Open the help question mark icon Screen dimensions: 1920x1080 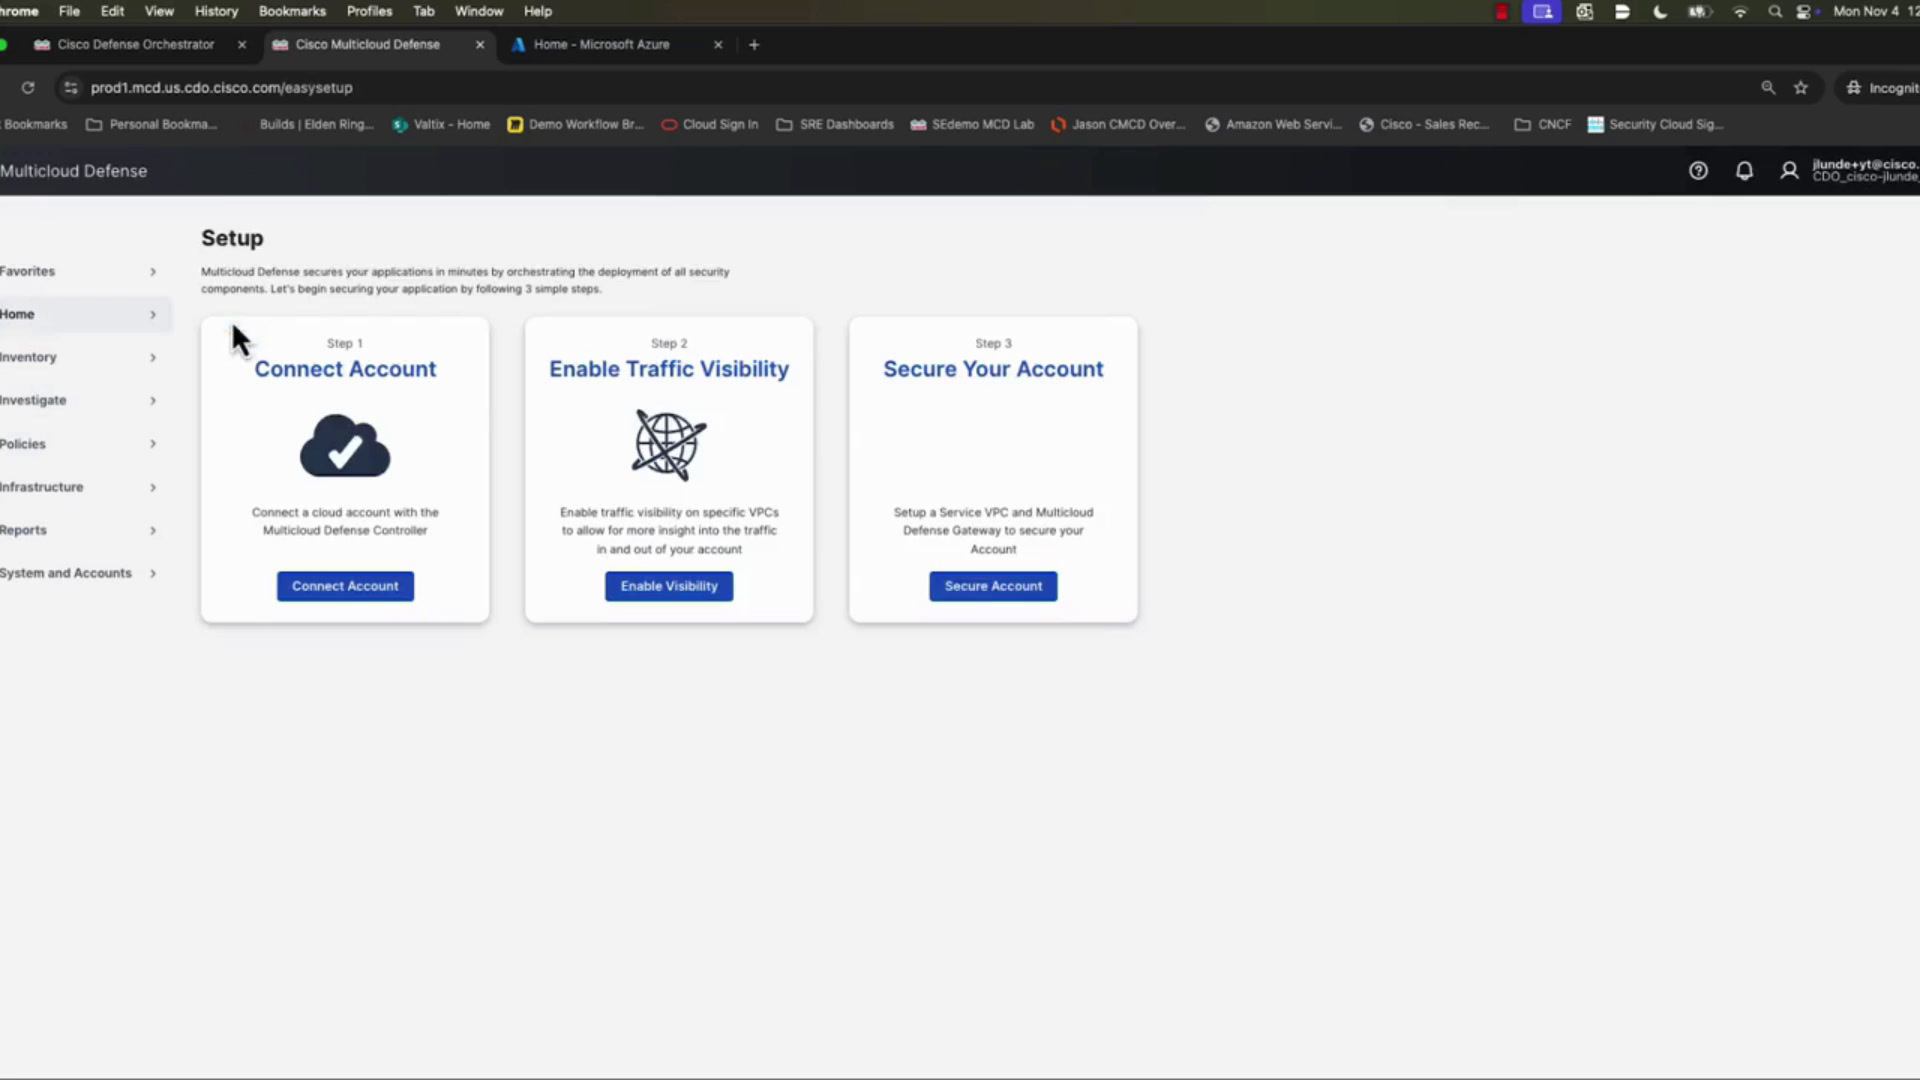tap(1698, 171)
